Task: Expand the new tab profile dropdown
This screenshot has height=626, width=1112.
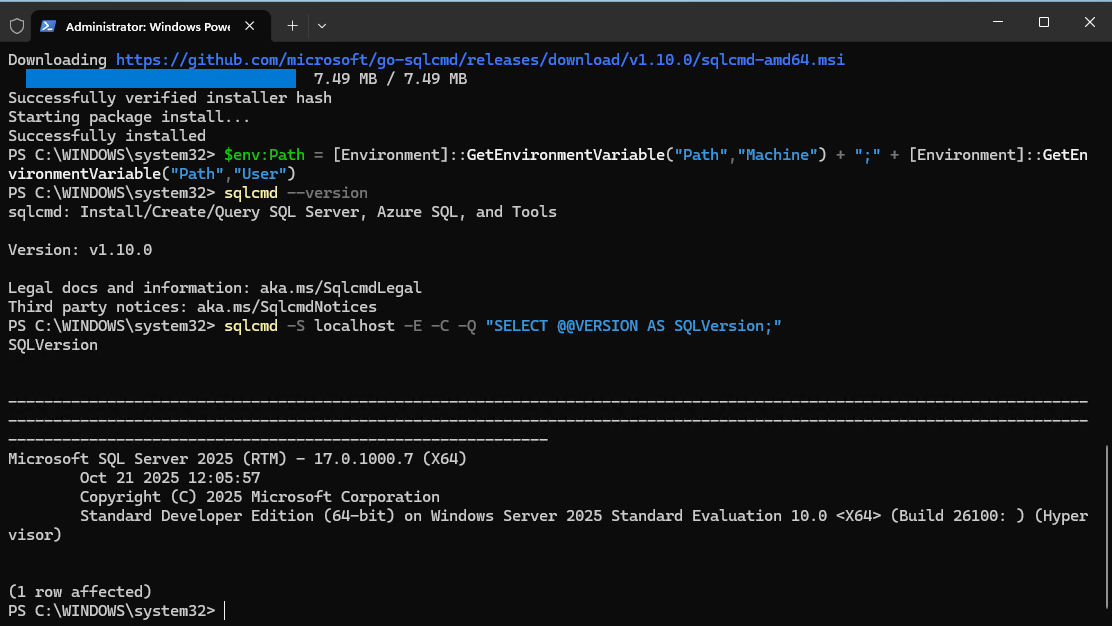Action: tap(322, 26)
